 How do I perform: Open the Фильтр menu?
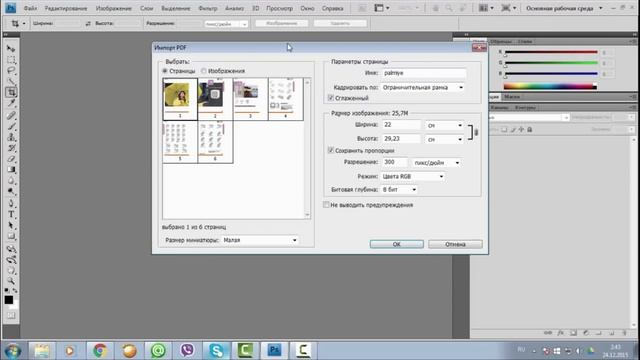pos(207,8)
